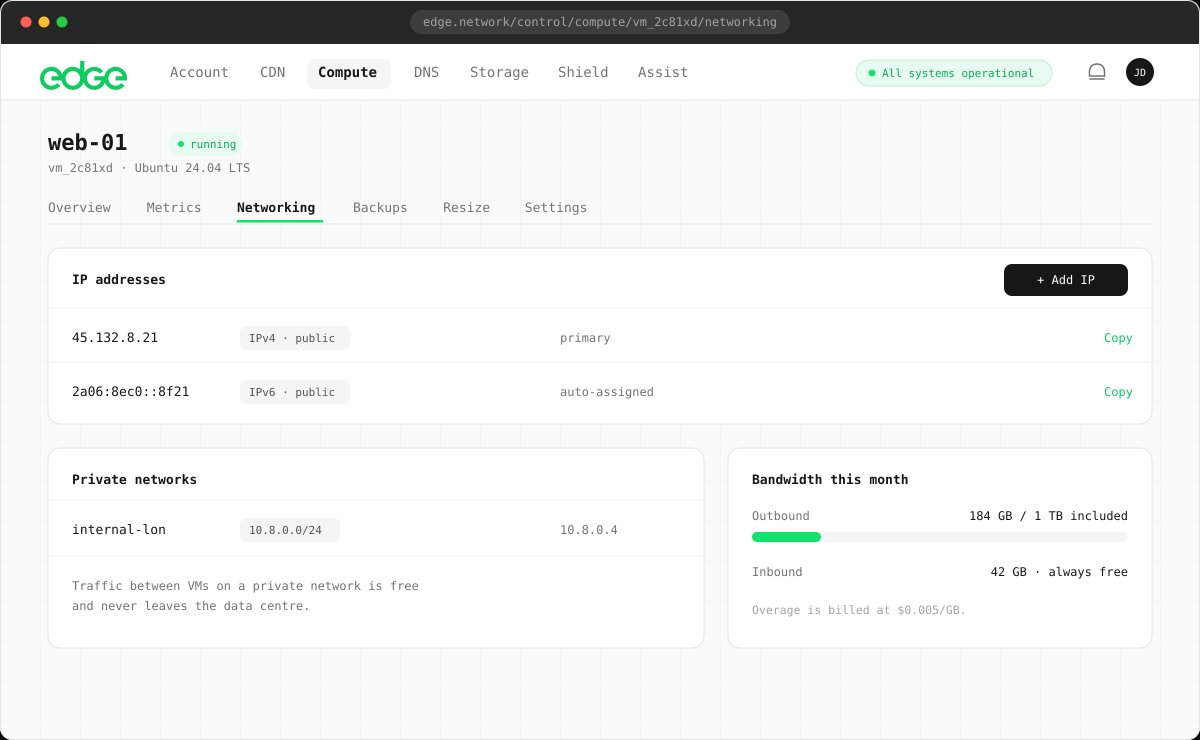
Task: Open the DNS section
Action: [427, 72]
